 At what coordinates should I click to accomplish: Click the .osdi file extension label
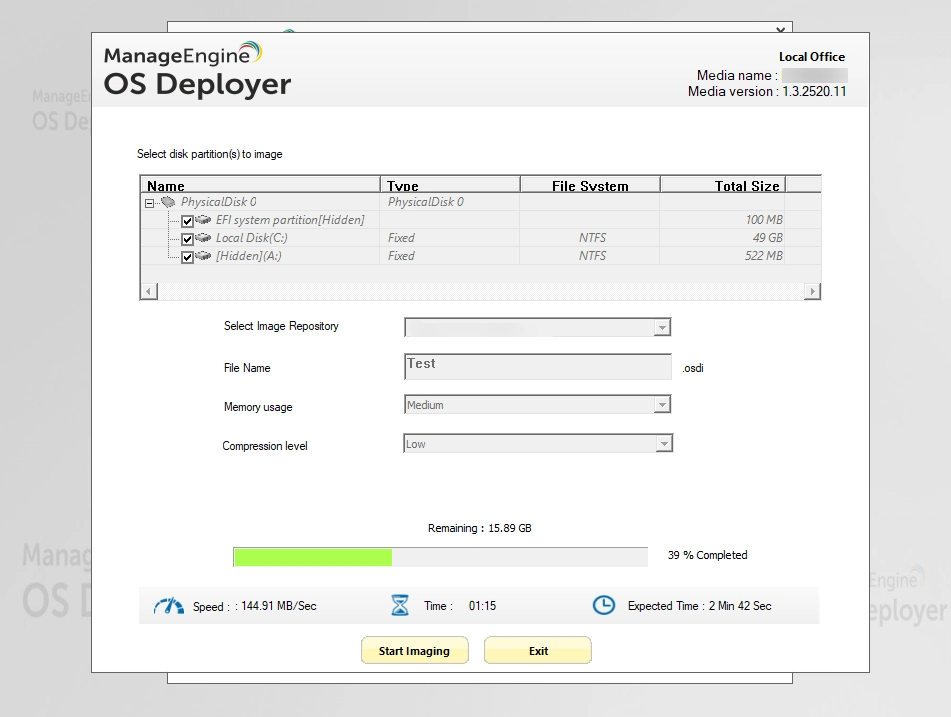(x=693, y=368)
